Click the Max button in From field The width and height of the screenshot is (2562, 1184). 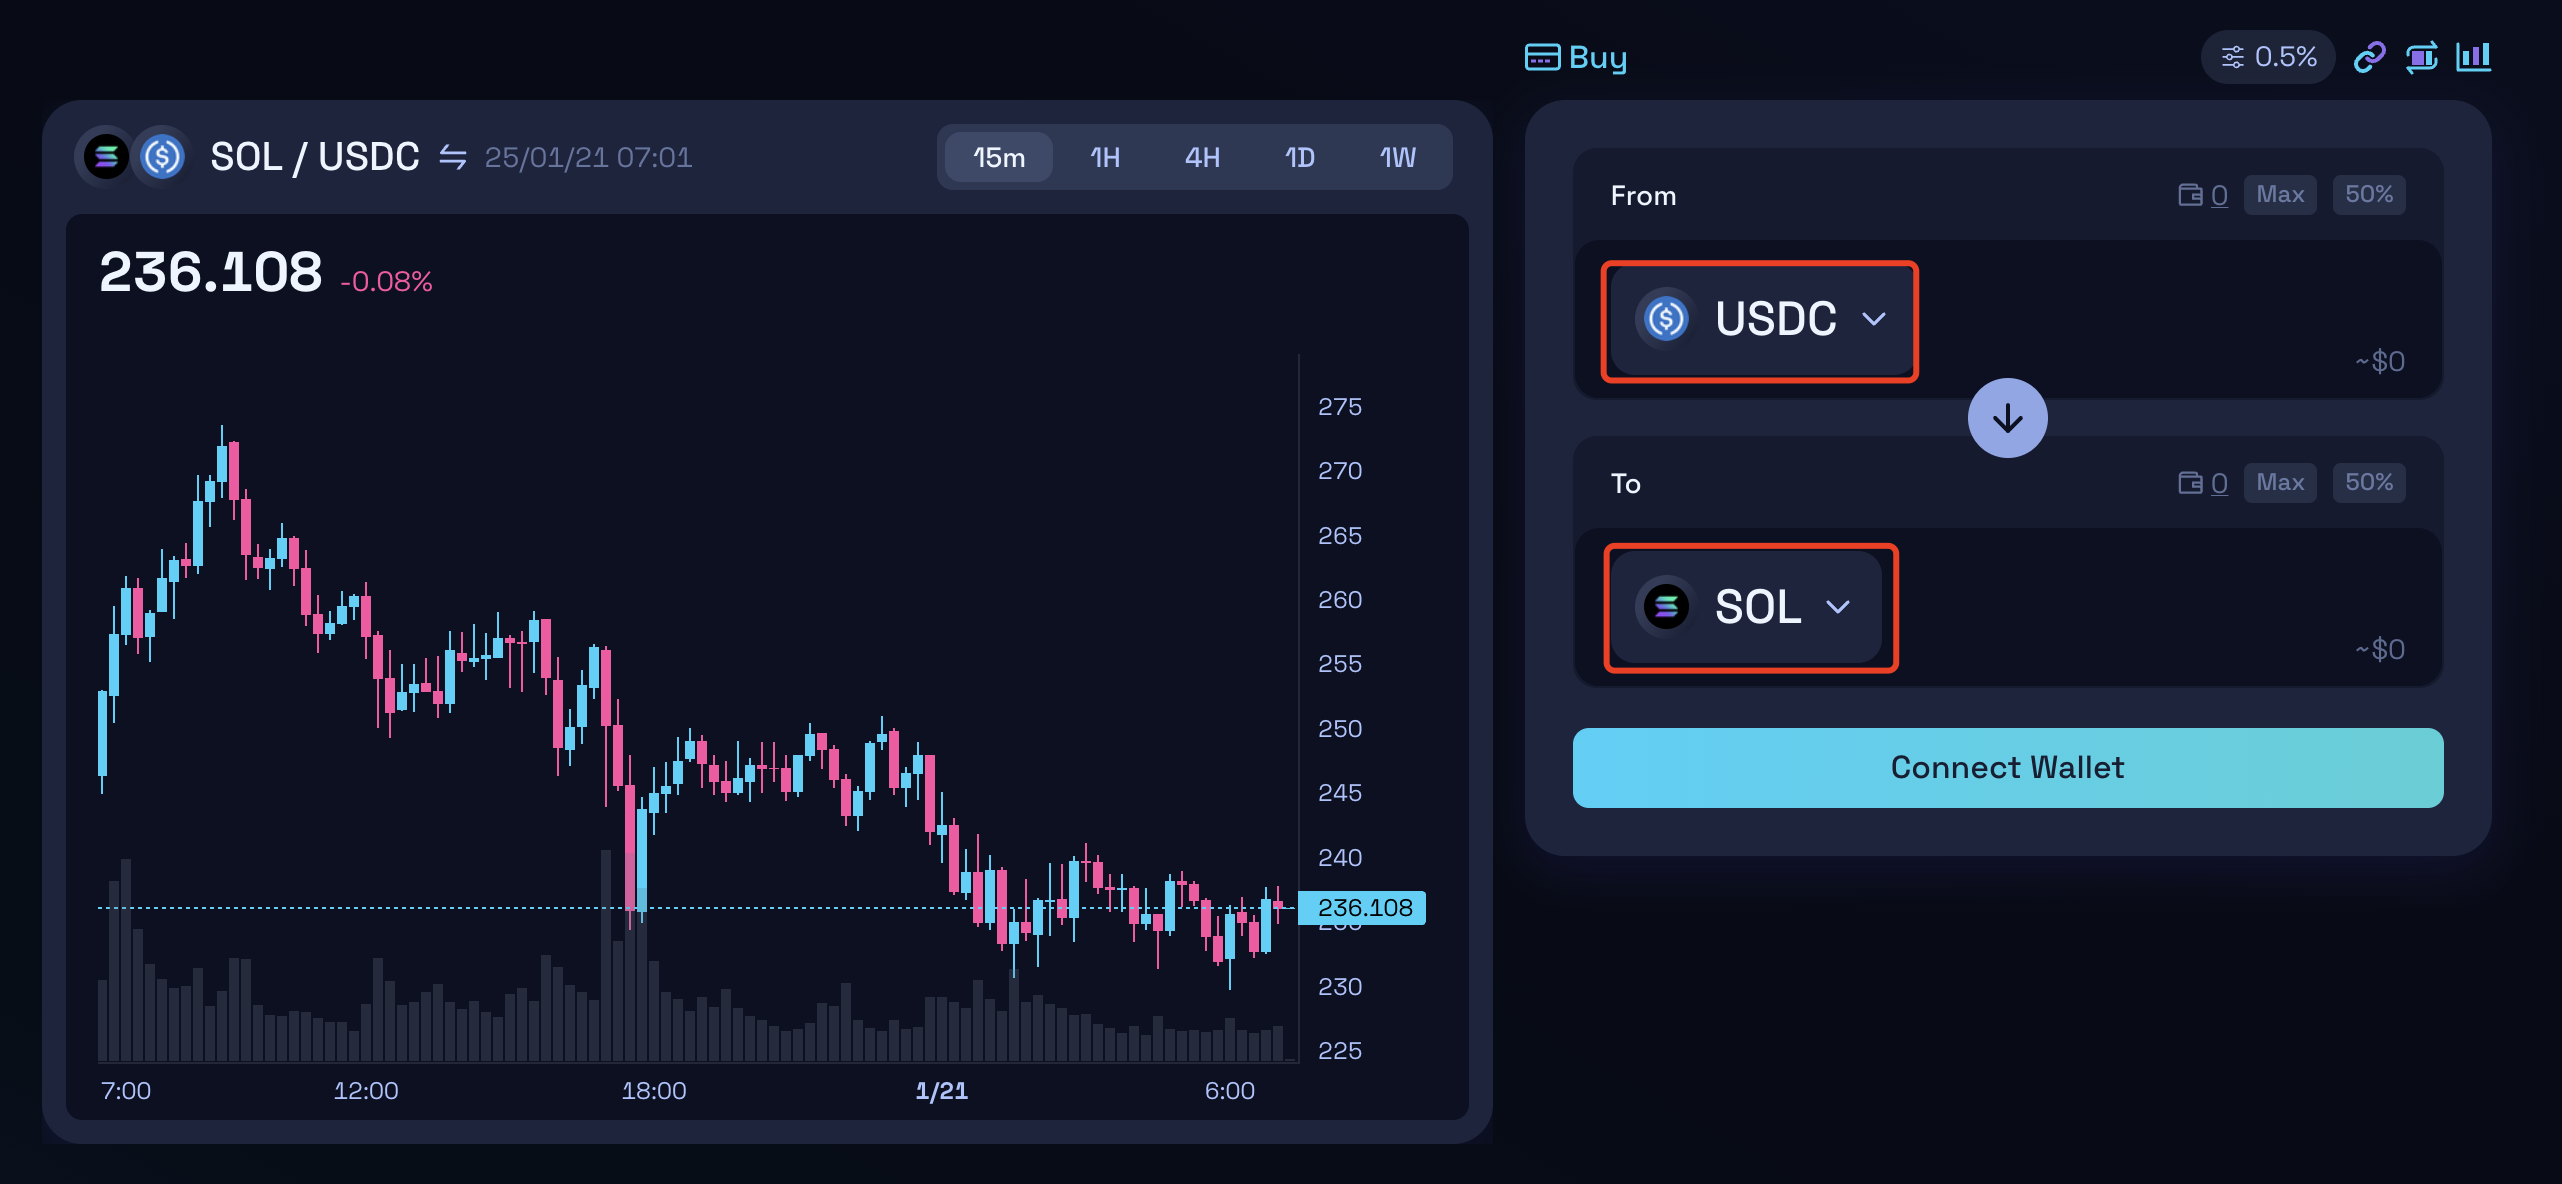(2279, 194)
